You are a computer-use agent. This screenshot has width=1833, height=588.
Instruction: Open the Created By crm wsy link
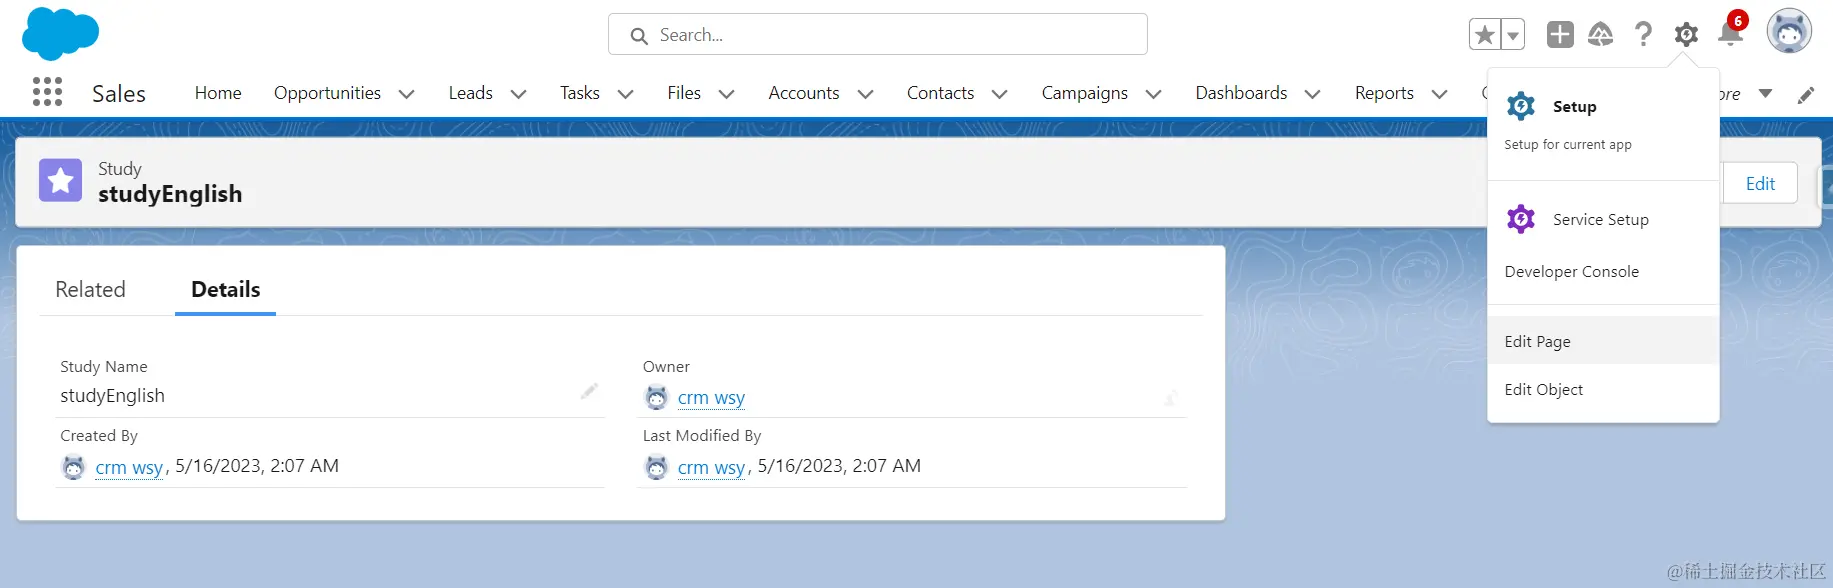point(129,467)
